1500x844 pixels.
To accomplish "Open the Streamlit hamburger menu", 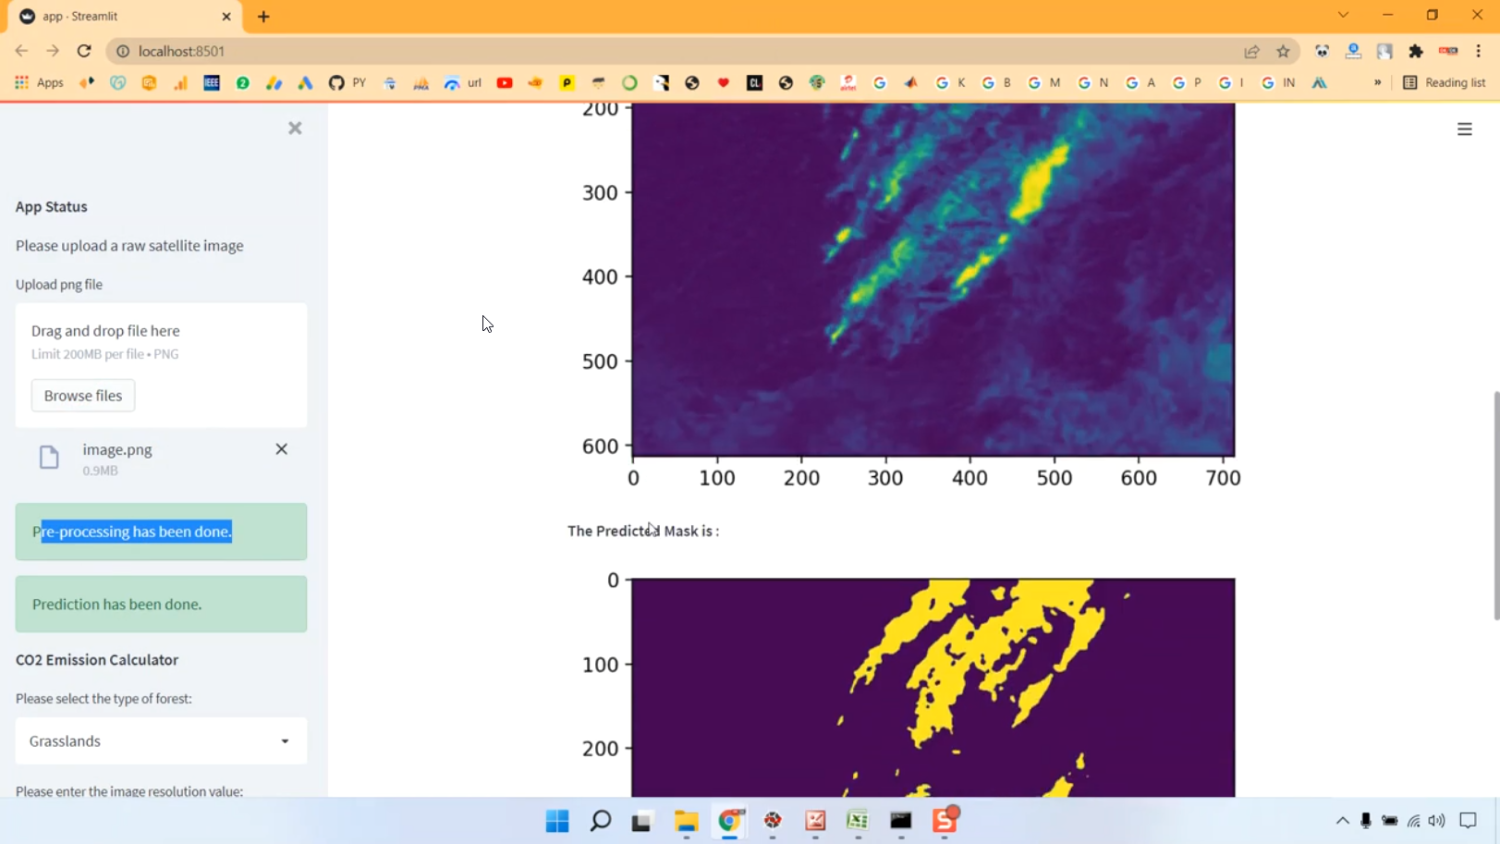I will (1464, 128).
